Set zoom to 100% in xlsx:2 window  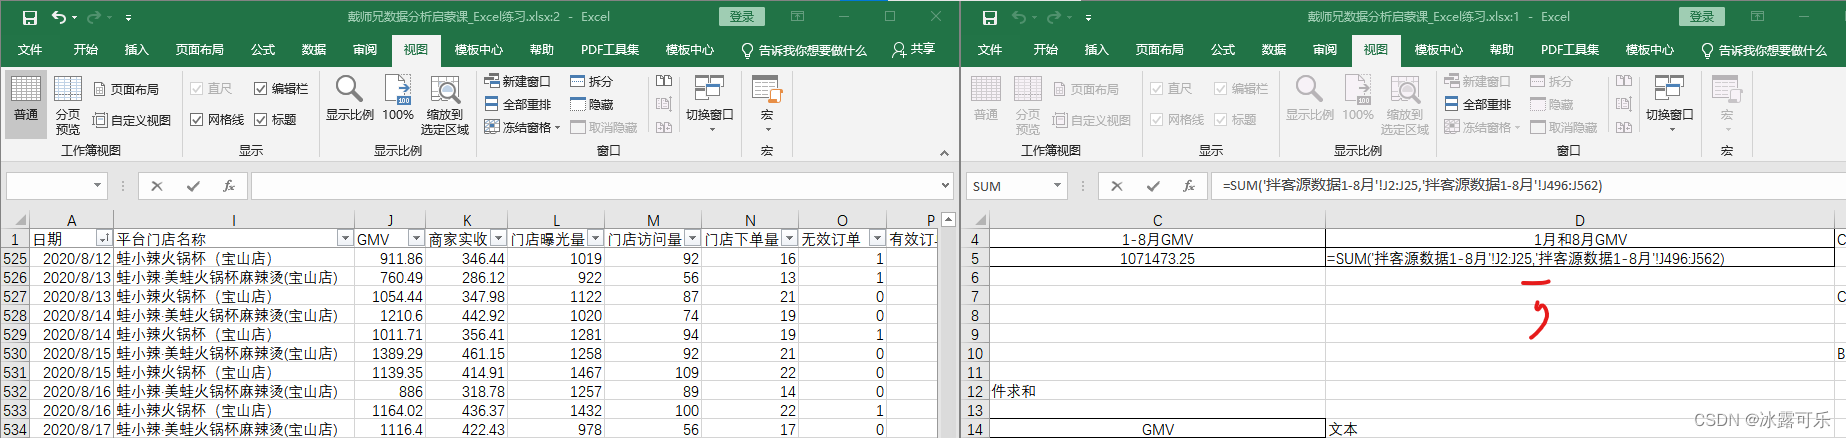pyautogui.click(x=398, y=98)
